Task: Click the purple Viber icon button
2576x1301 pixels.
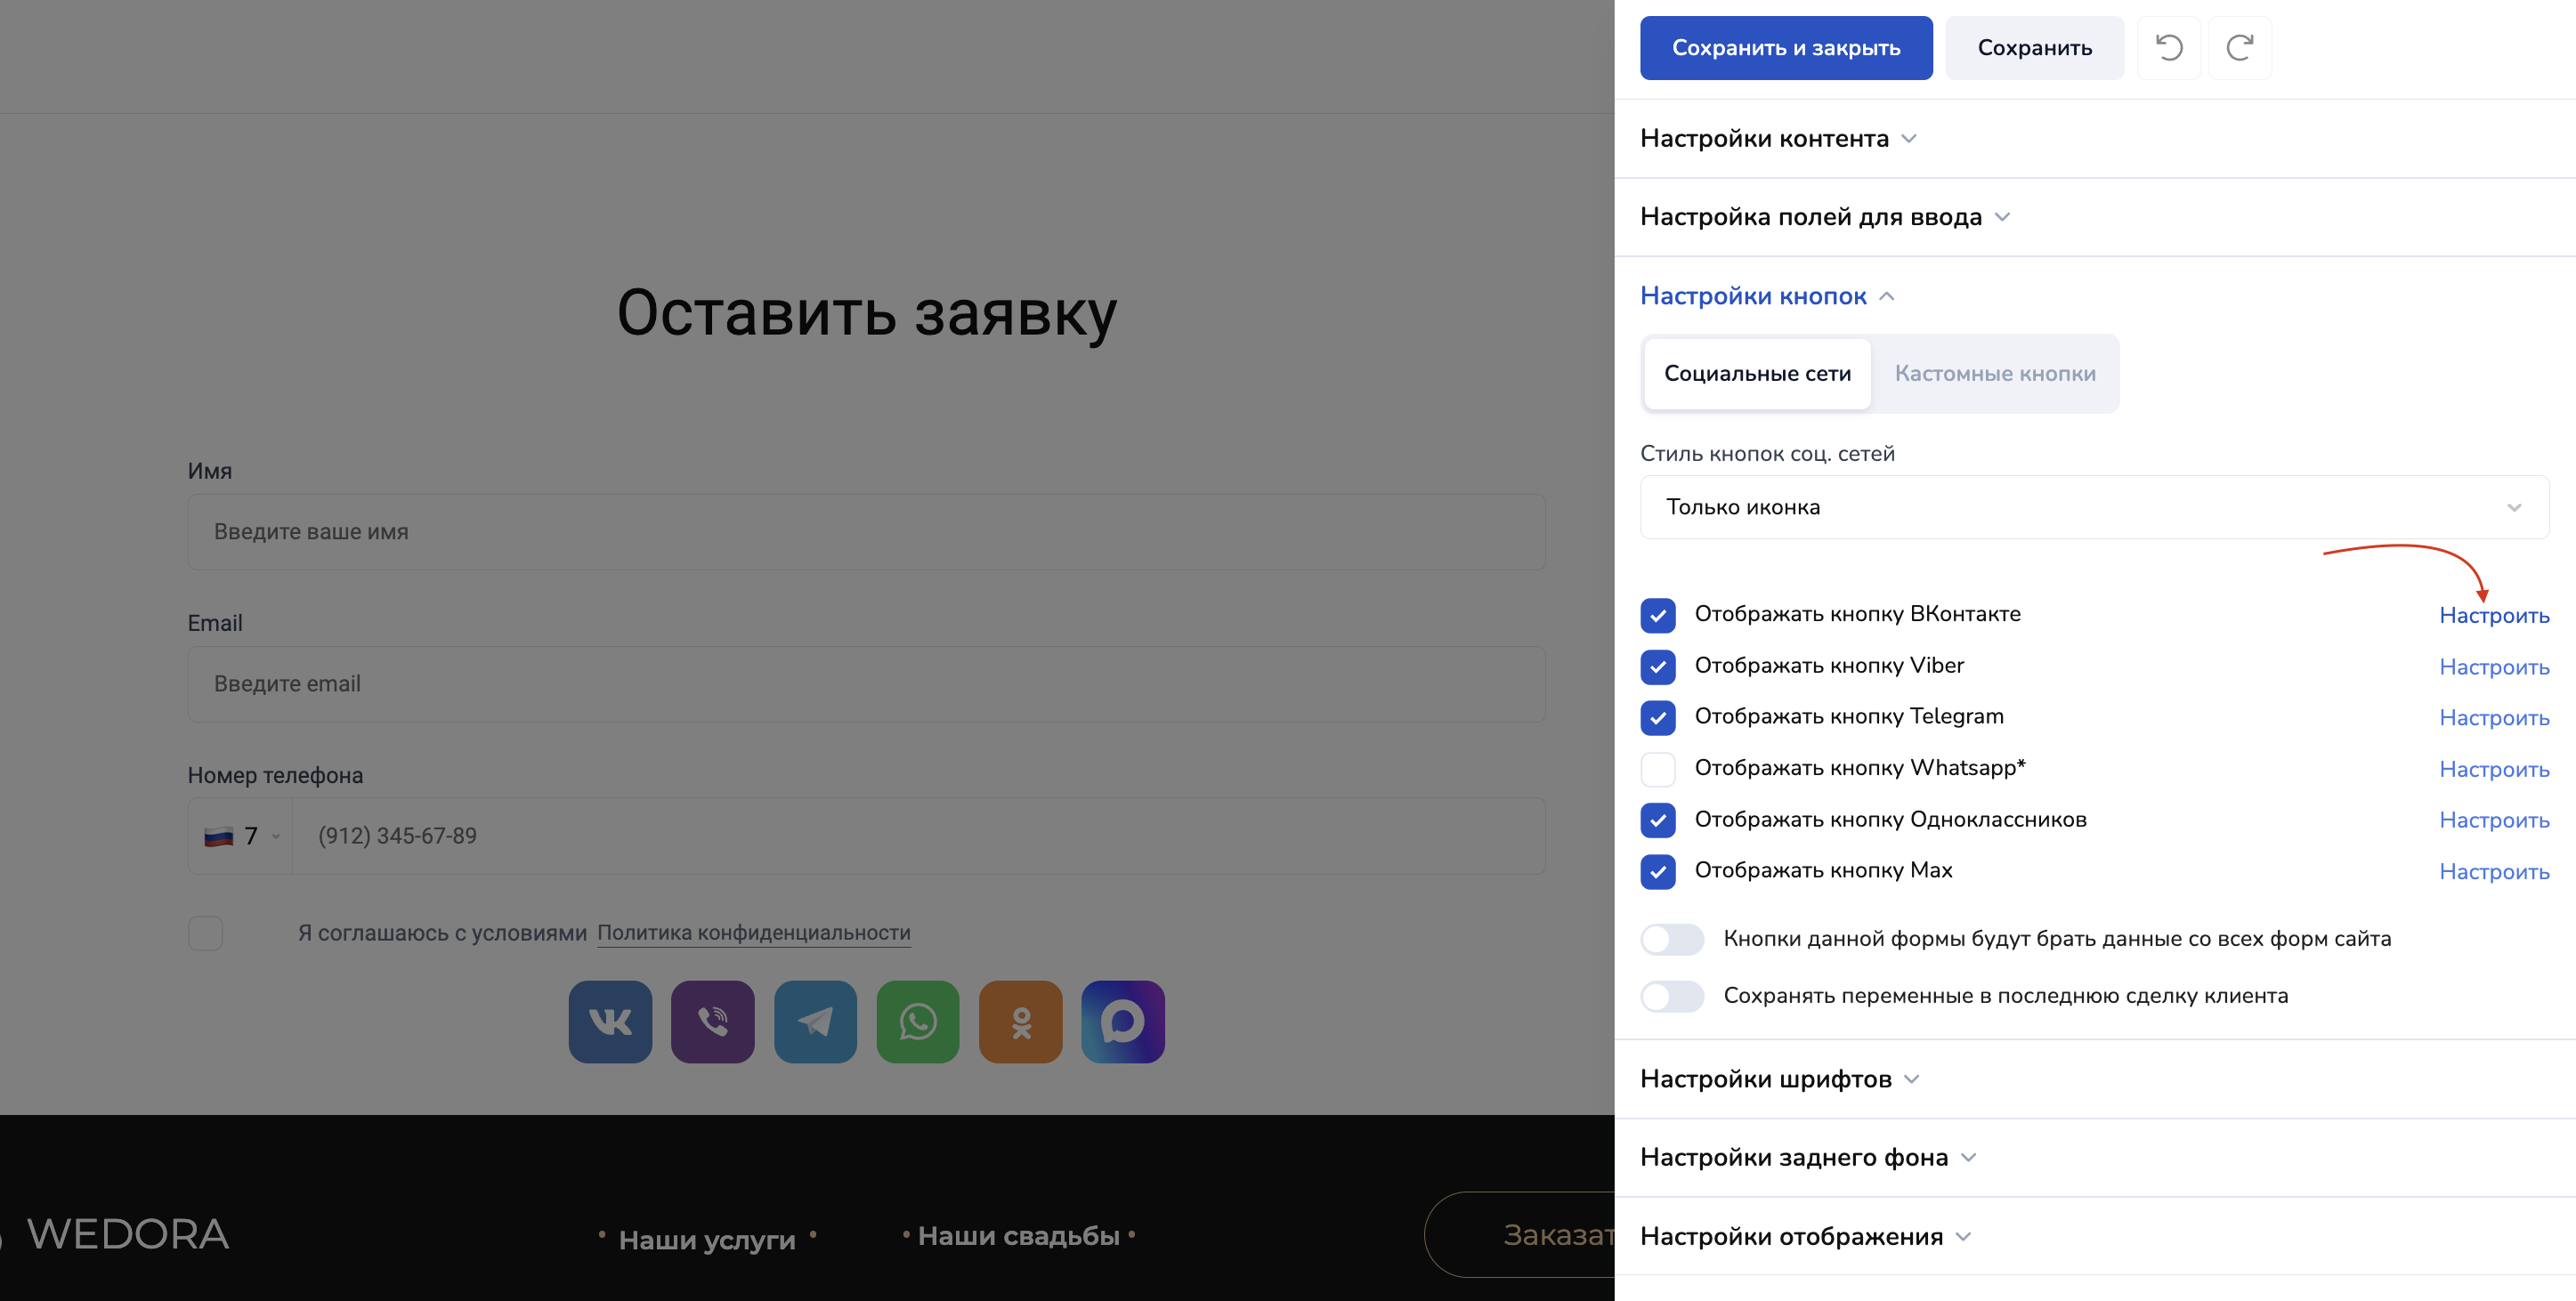Action: pyautogui.click(x=712, y=1021)
